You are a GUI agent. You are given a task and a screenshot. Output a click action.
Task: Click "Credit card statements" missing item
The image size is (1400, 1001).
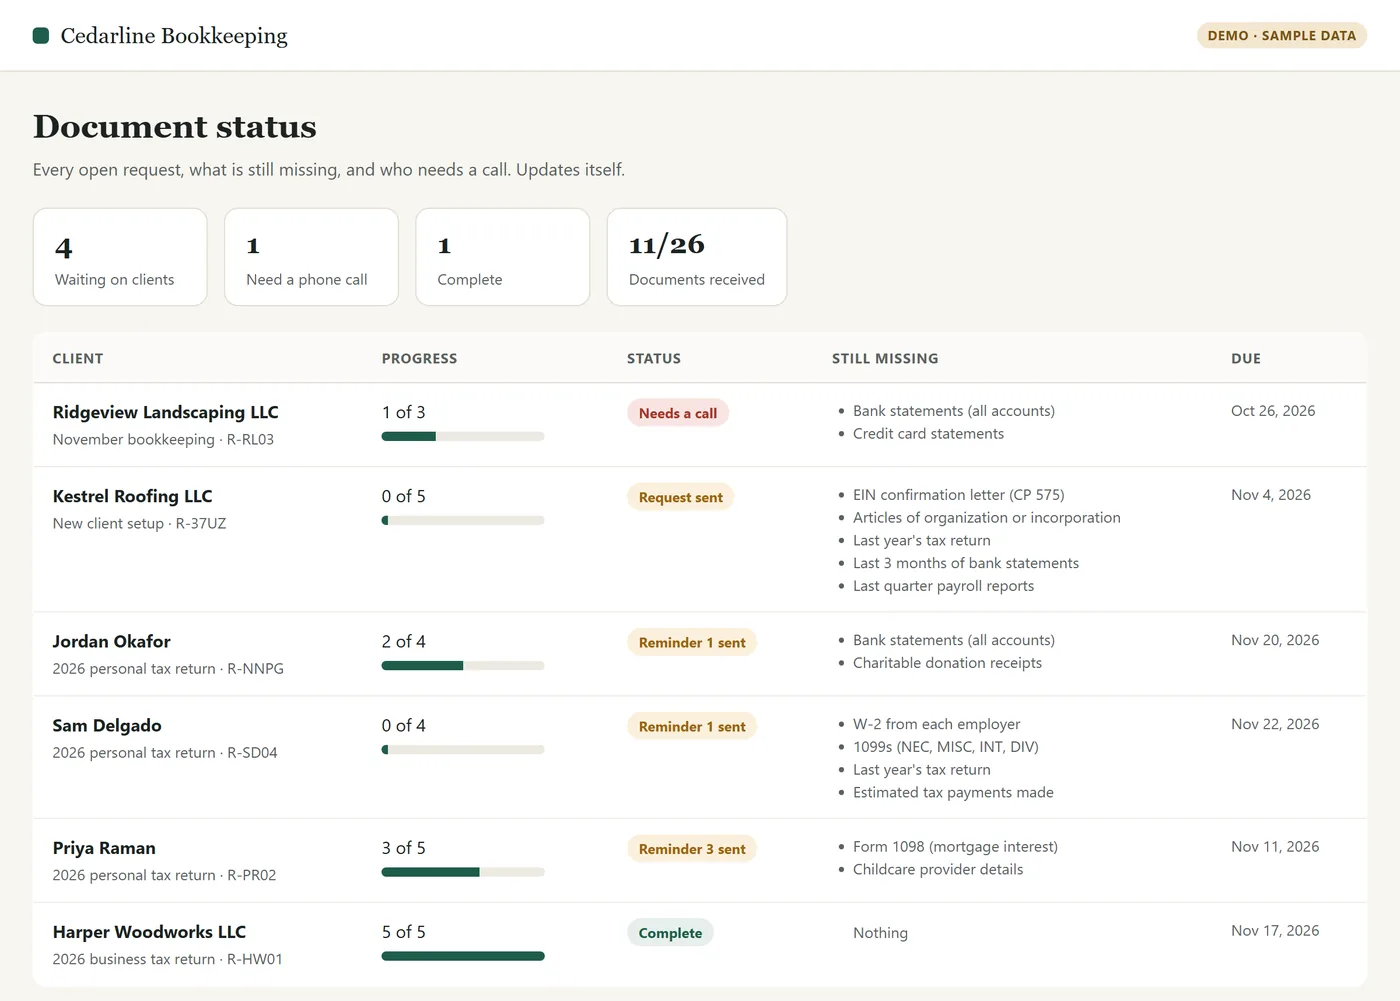point(928,434)
